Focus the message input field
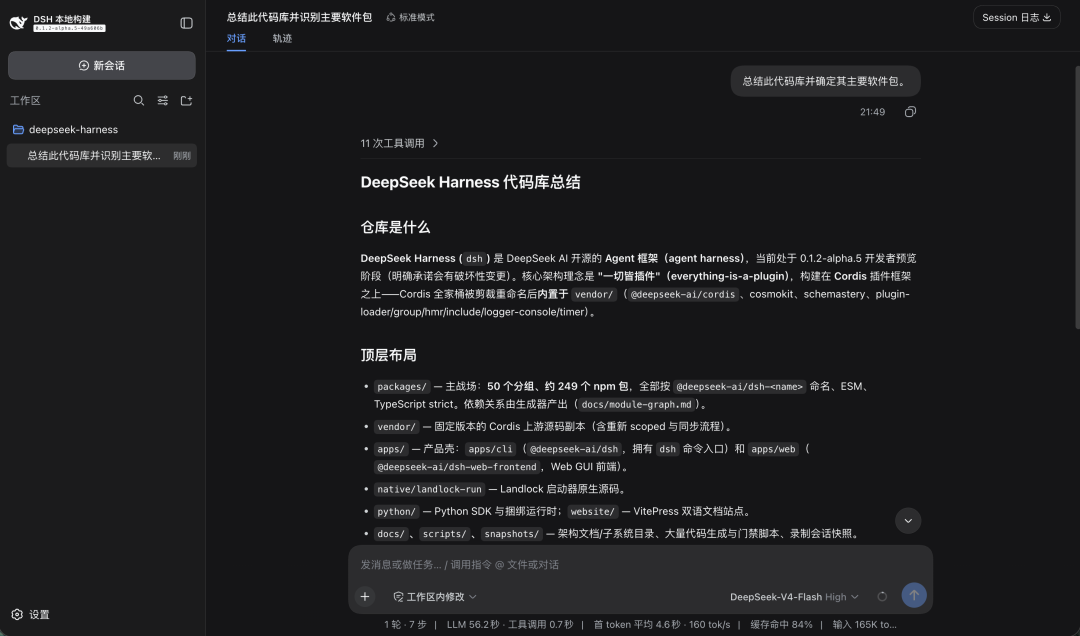Screen dimensions: 1080x636 (x=639, y=564)
